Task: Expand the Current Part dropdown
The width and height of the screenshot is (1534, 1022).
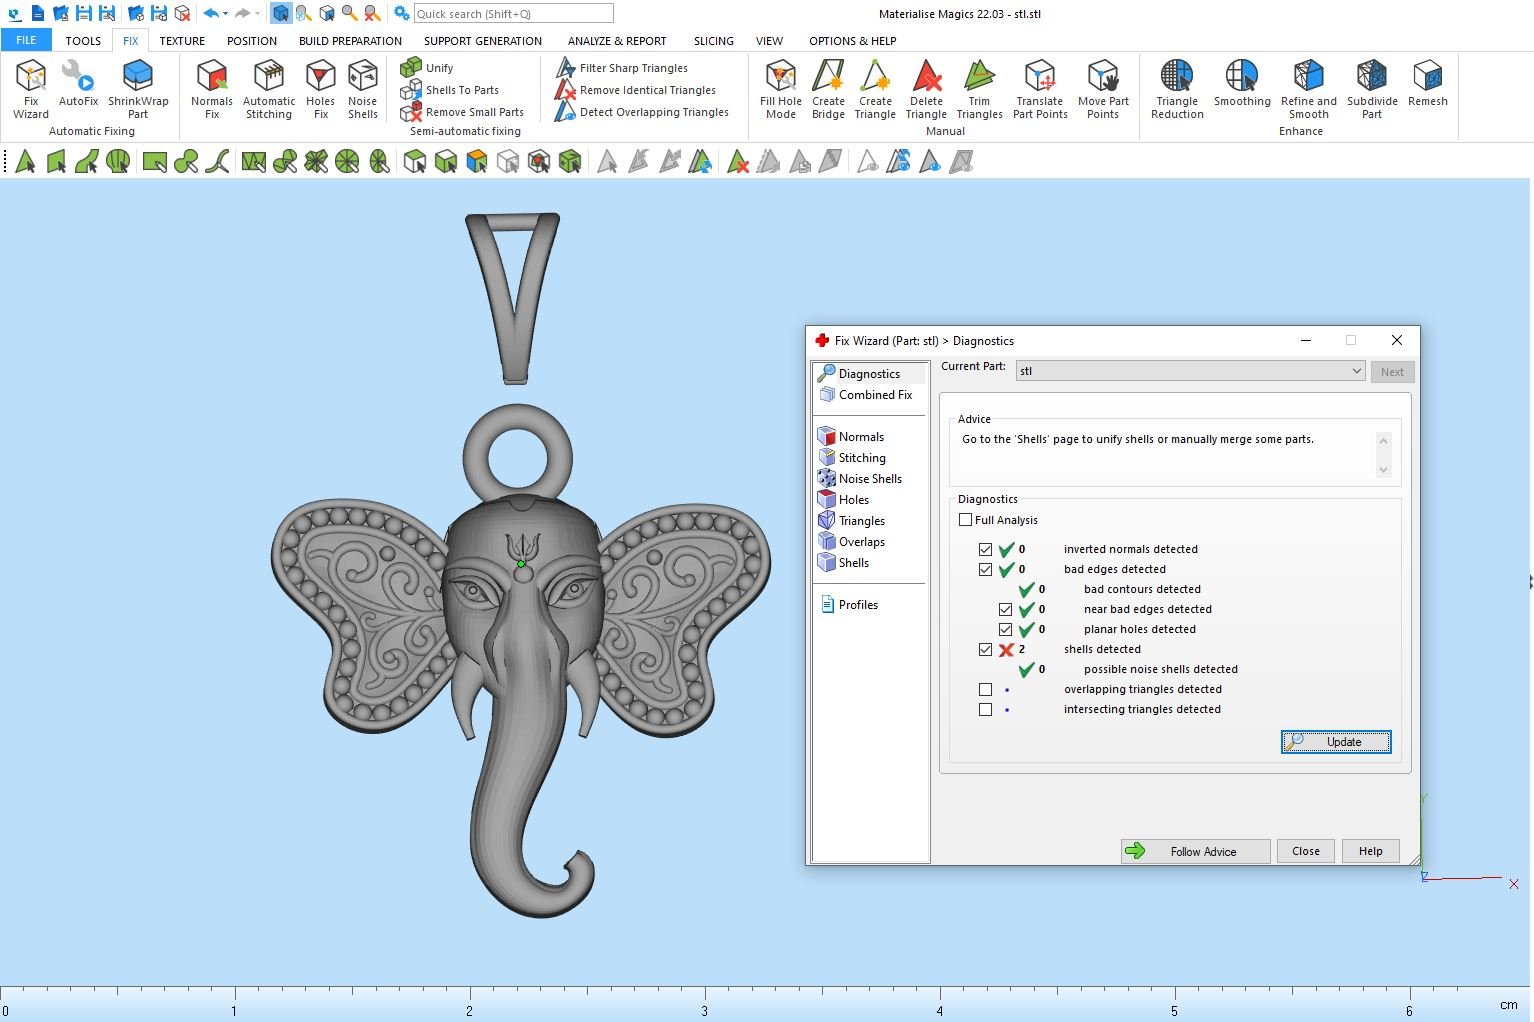Action: [x=1356, y=371]
